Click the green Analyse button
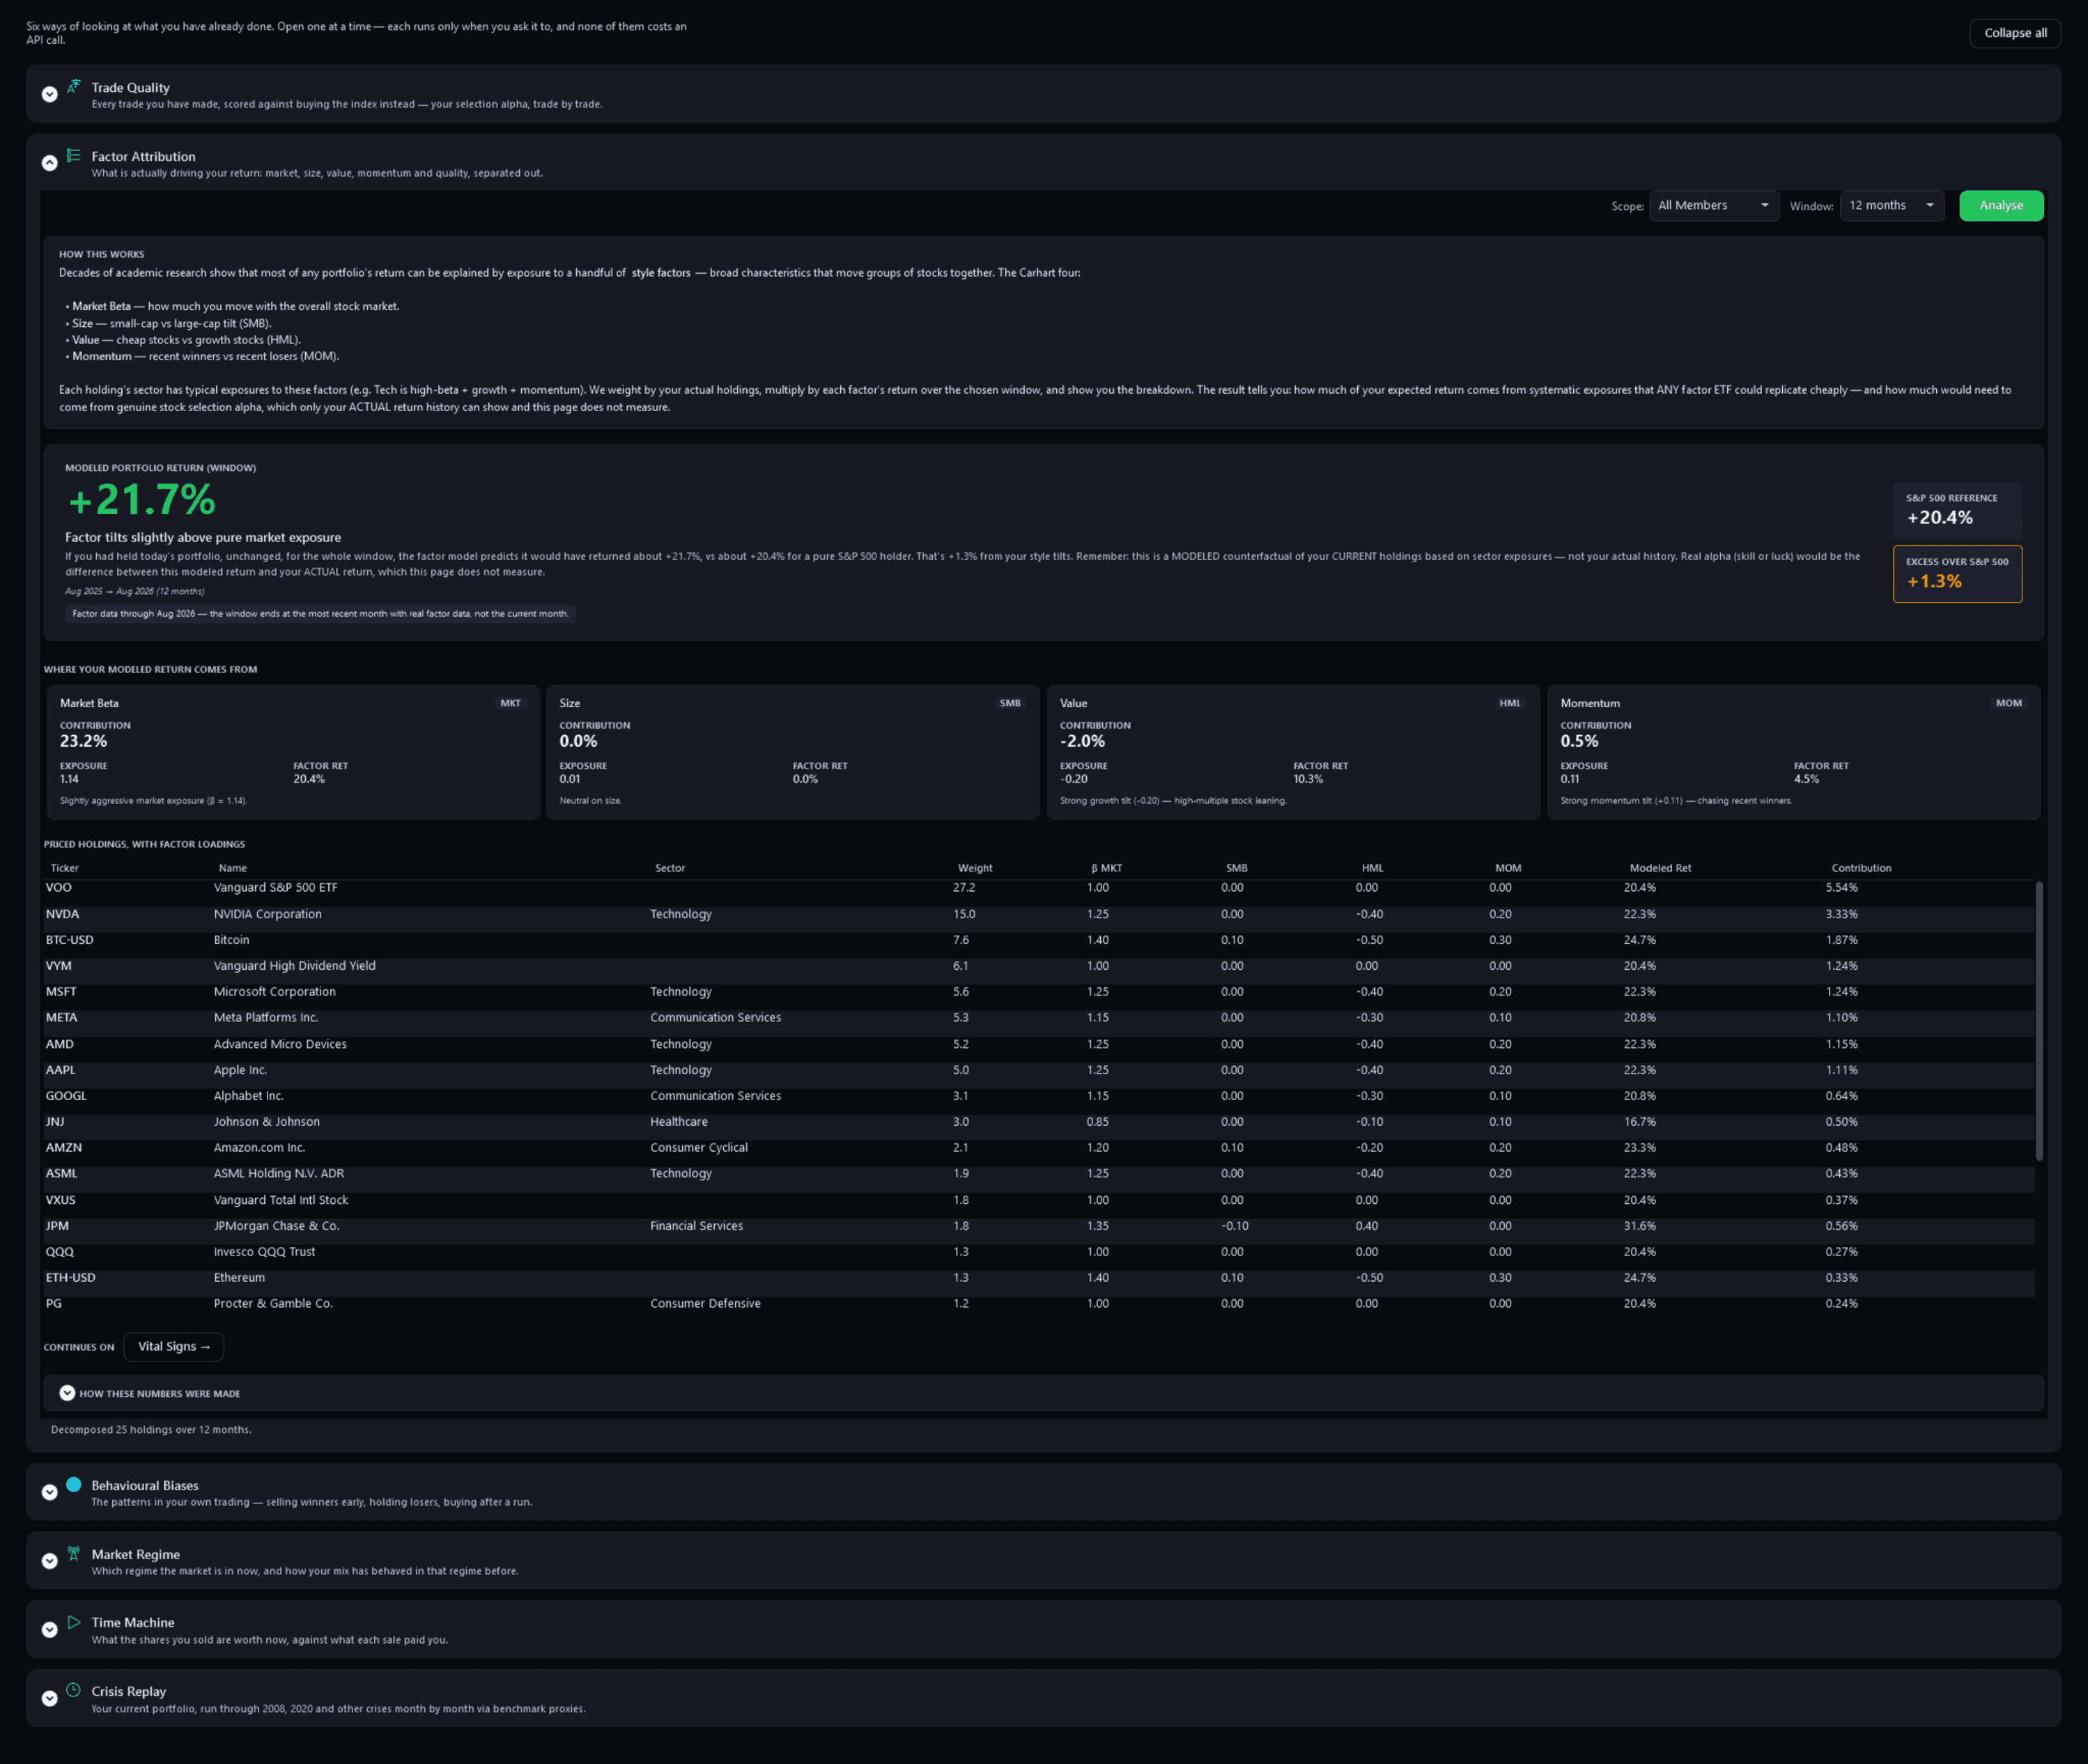Image resolution: width=2088 pixels, height=1764 pixels. point(2001,205)
